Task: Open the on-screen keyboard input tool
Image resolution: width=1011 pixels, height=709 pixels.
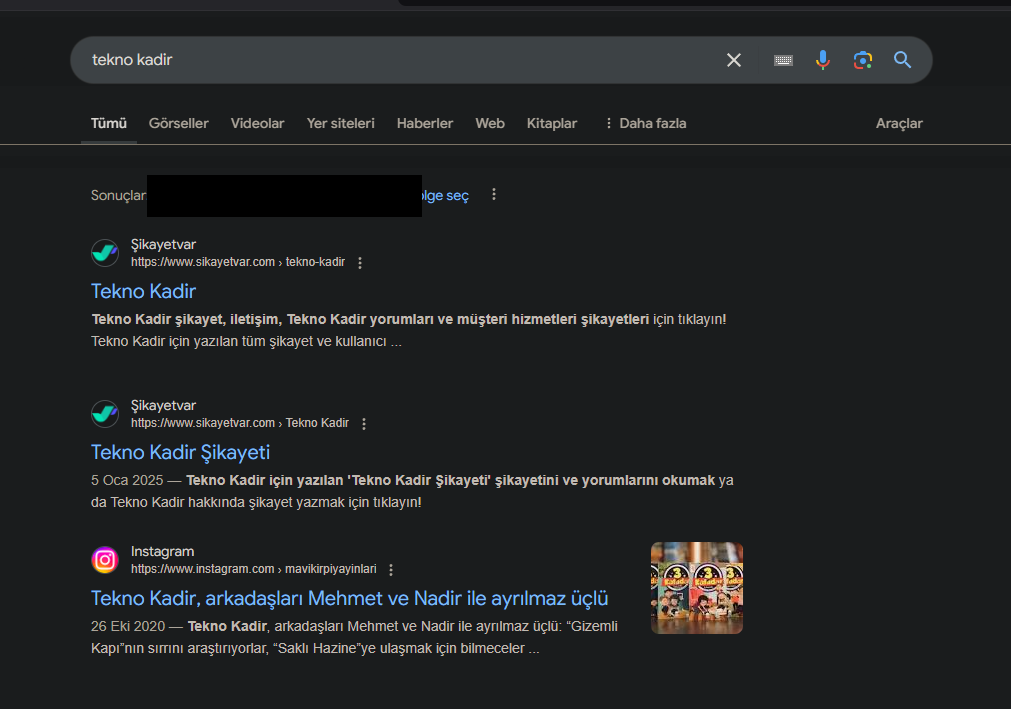Action: tap(783, 60)
